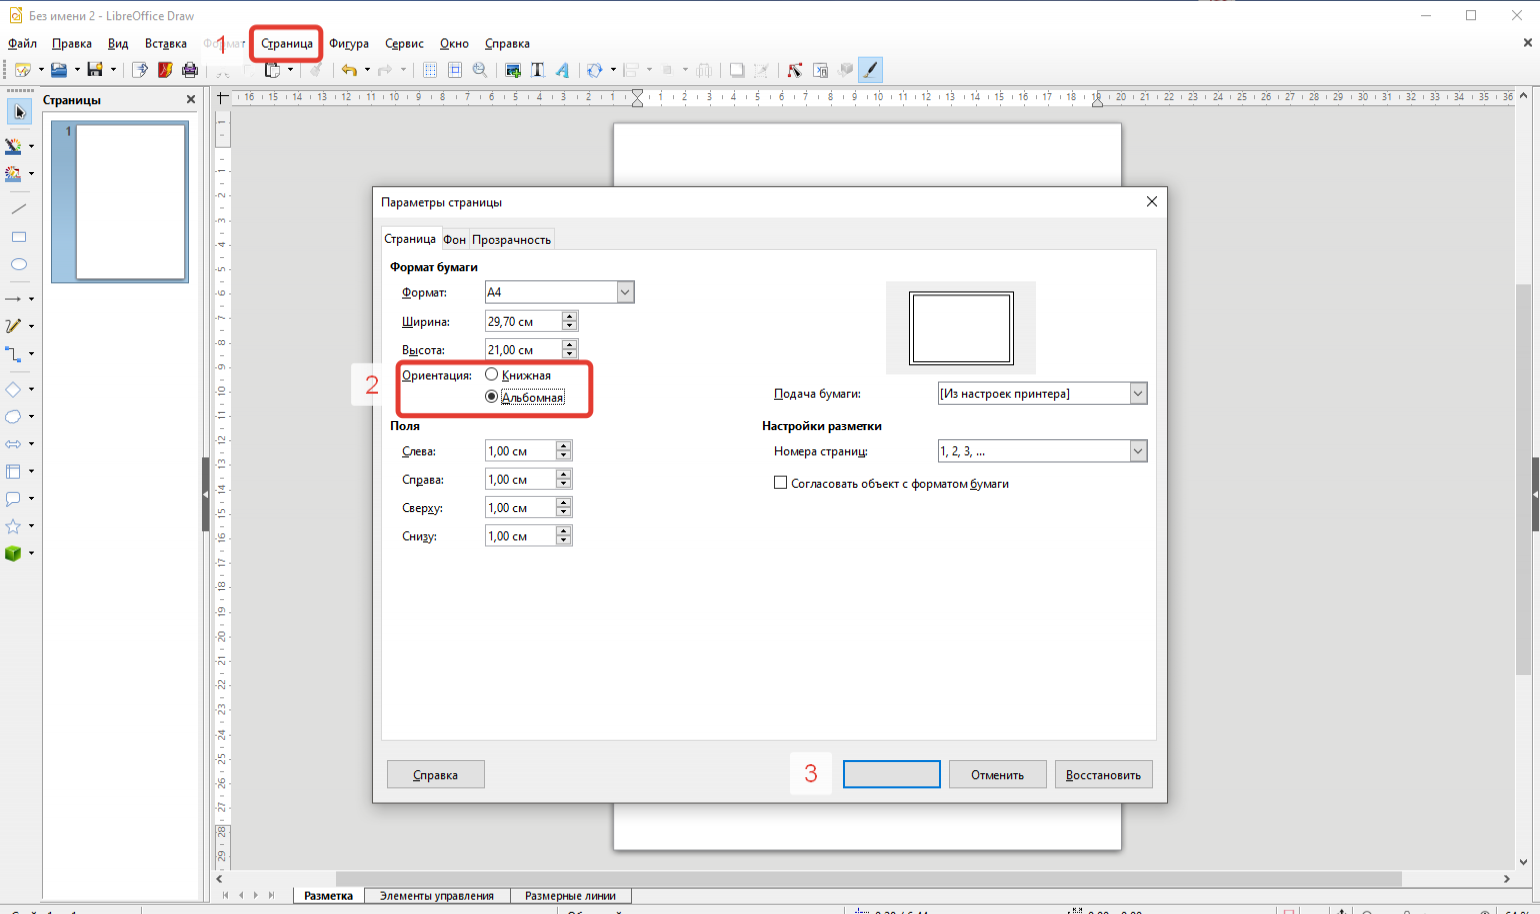Open the Страница menu
The image size is (1540, 914).
(287, 44)
